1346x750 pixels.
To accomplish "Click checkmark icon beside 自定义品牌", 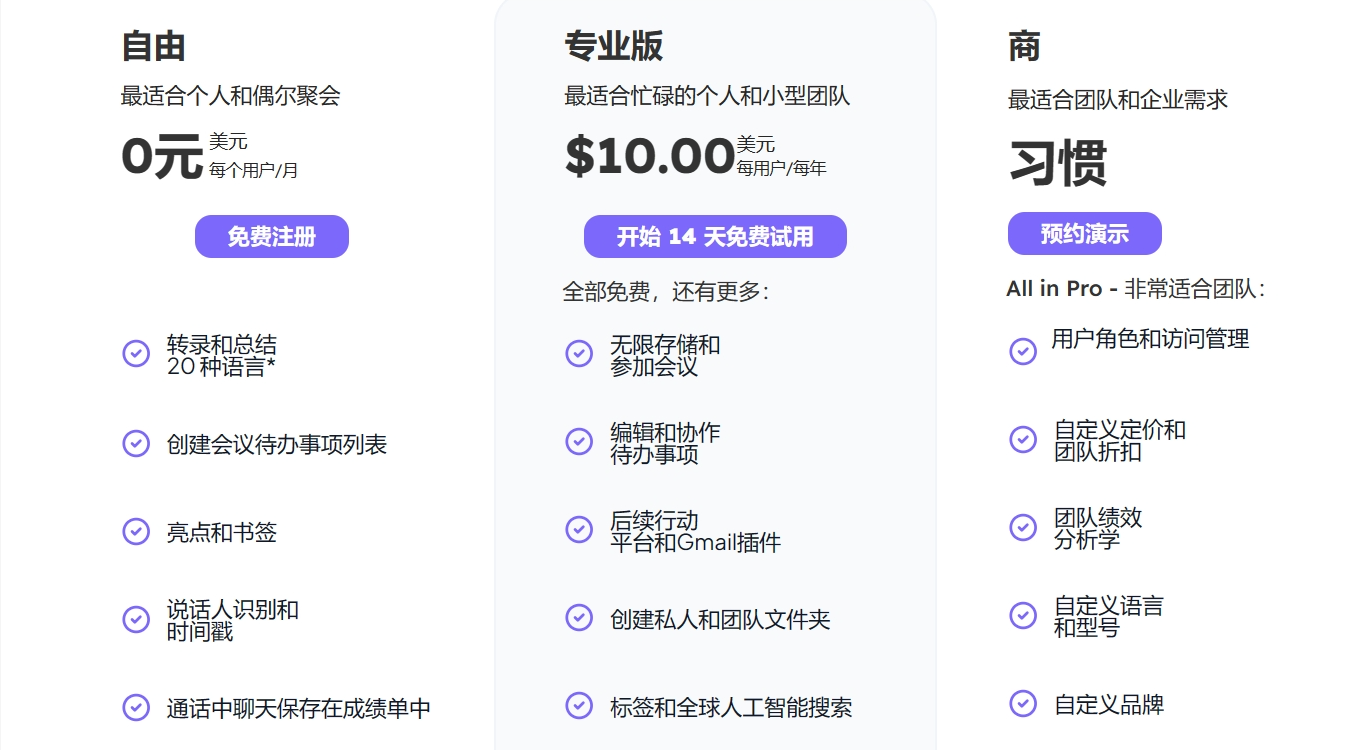I will point(1022,703).
